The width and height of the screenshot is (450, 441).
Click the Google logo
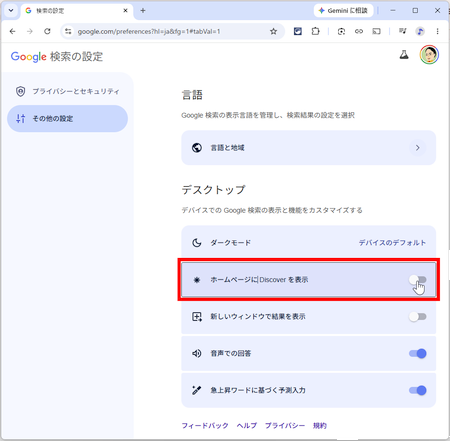[29, 57]
